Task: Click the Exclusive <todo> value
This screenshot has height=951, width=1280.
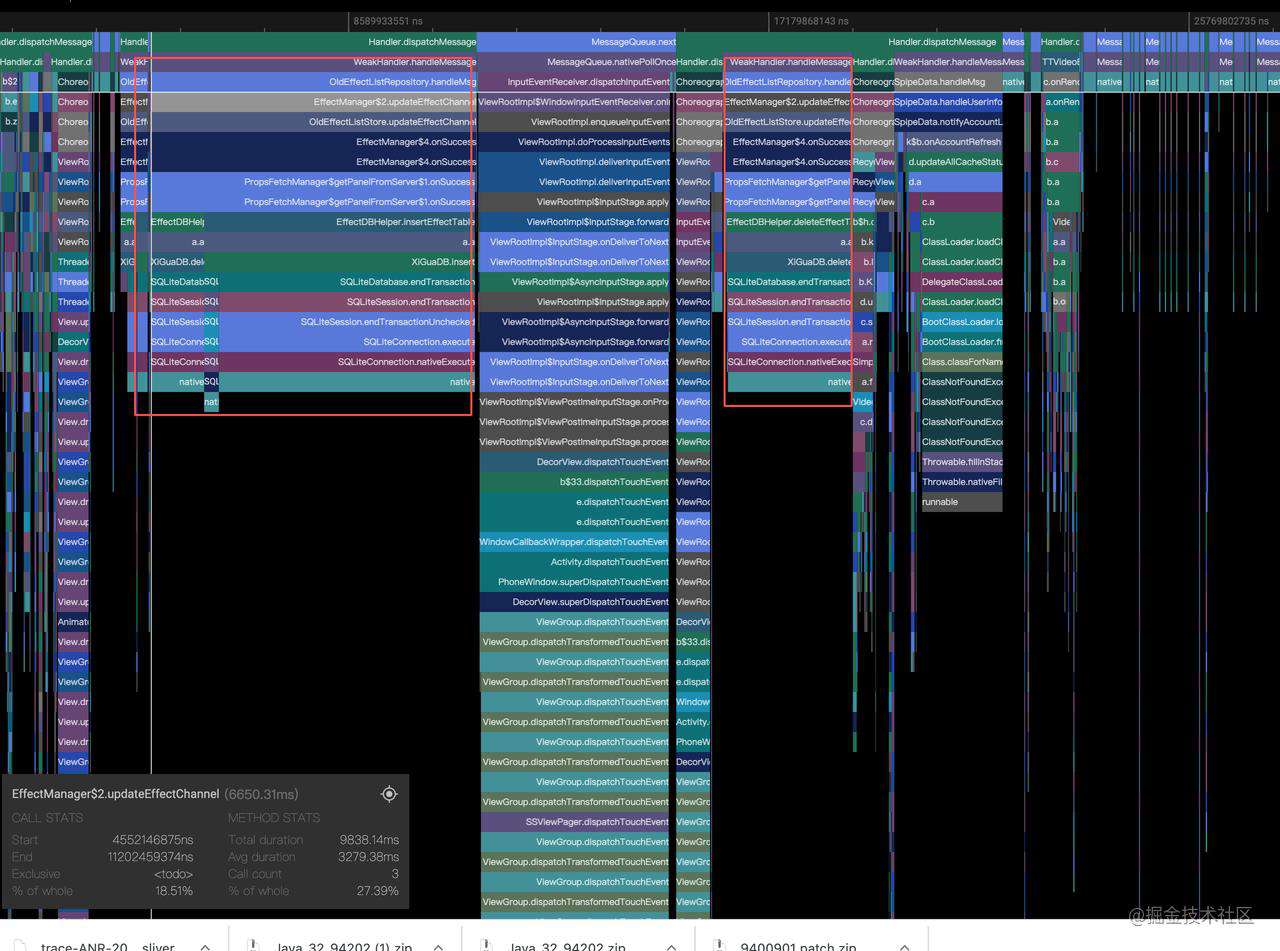Action: pos(174,874)
